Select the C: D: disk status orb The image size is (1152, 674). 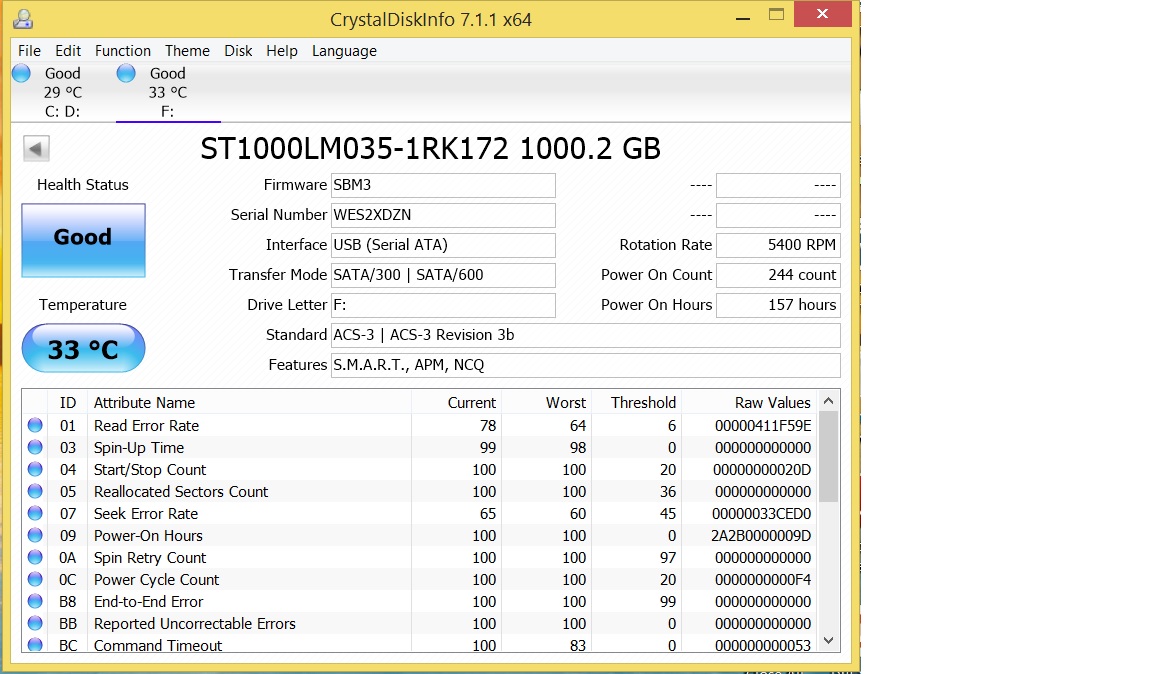21,73
